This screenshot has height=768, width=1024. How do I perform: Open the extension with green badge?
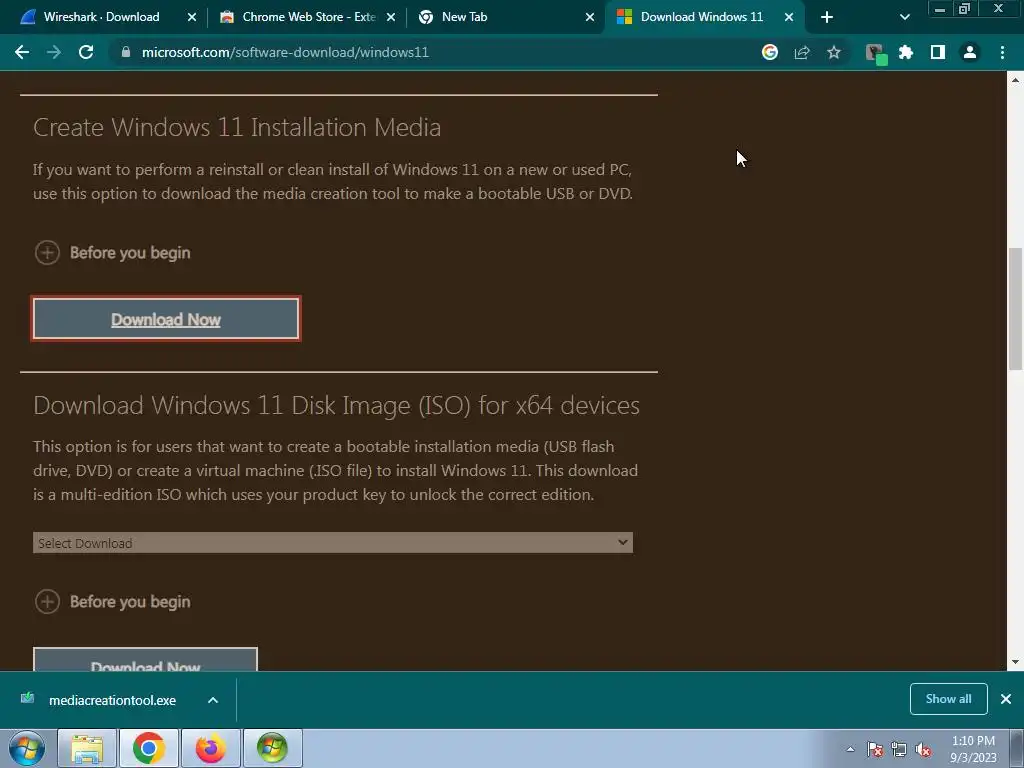(875, 54)
